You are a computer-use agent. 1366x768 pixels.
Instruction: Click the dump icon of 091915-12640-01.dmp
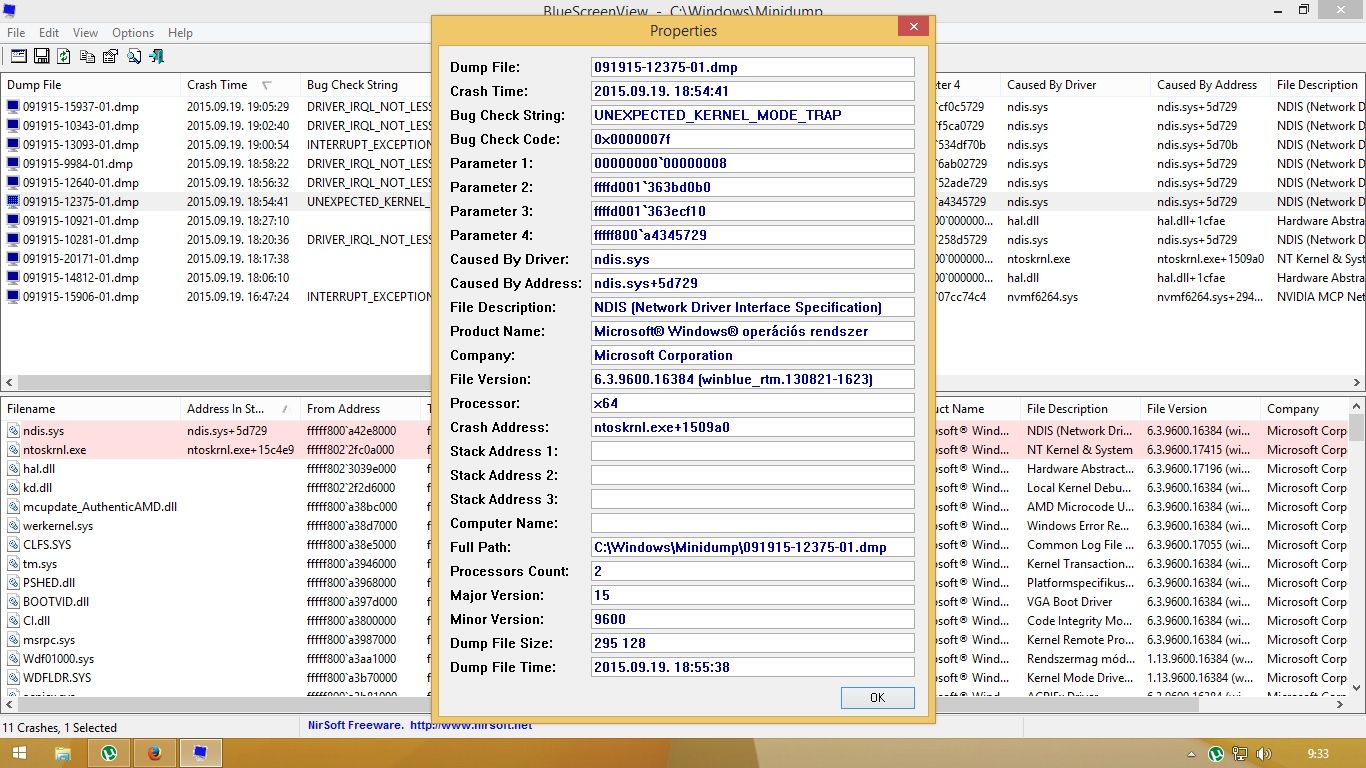pyautogui.click(x=13, y=183)
